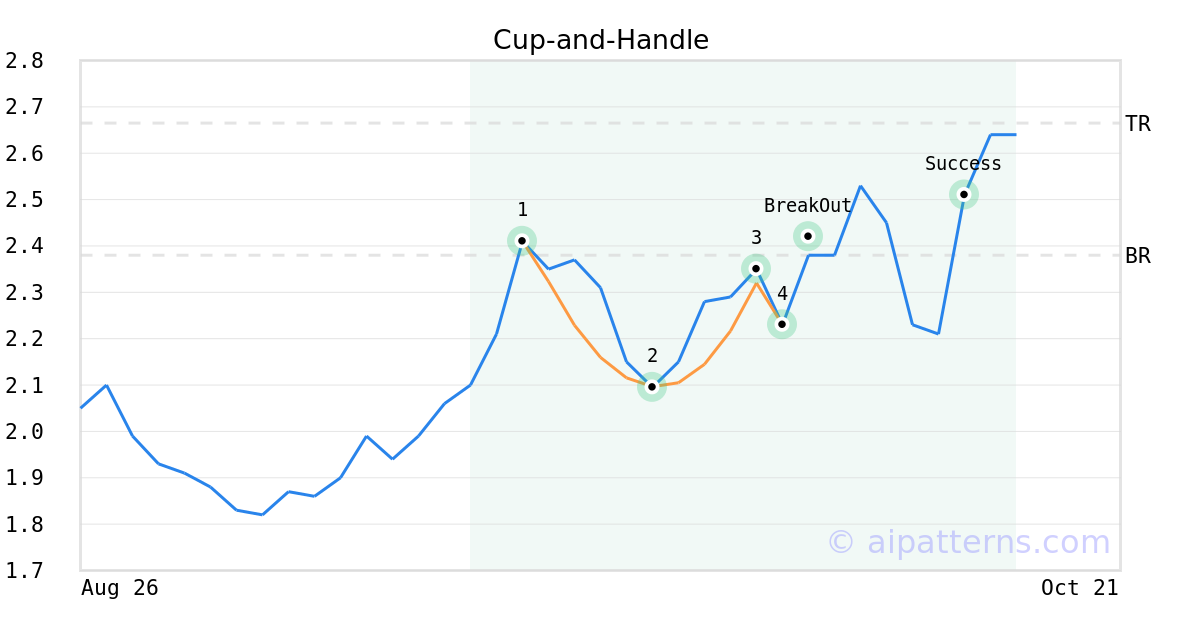
Task: Click the Success point marker
Action: pos(964,194)
